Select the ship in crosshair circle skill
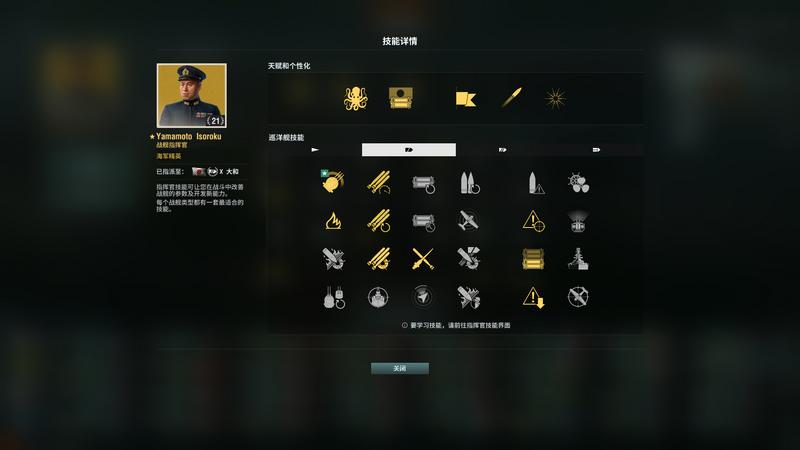 tap(378, 297)
